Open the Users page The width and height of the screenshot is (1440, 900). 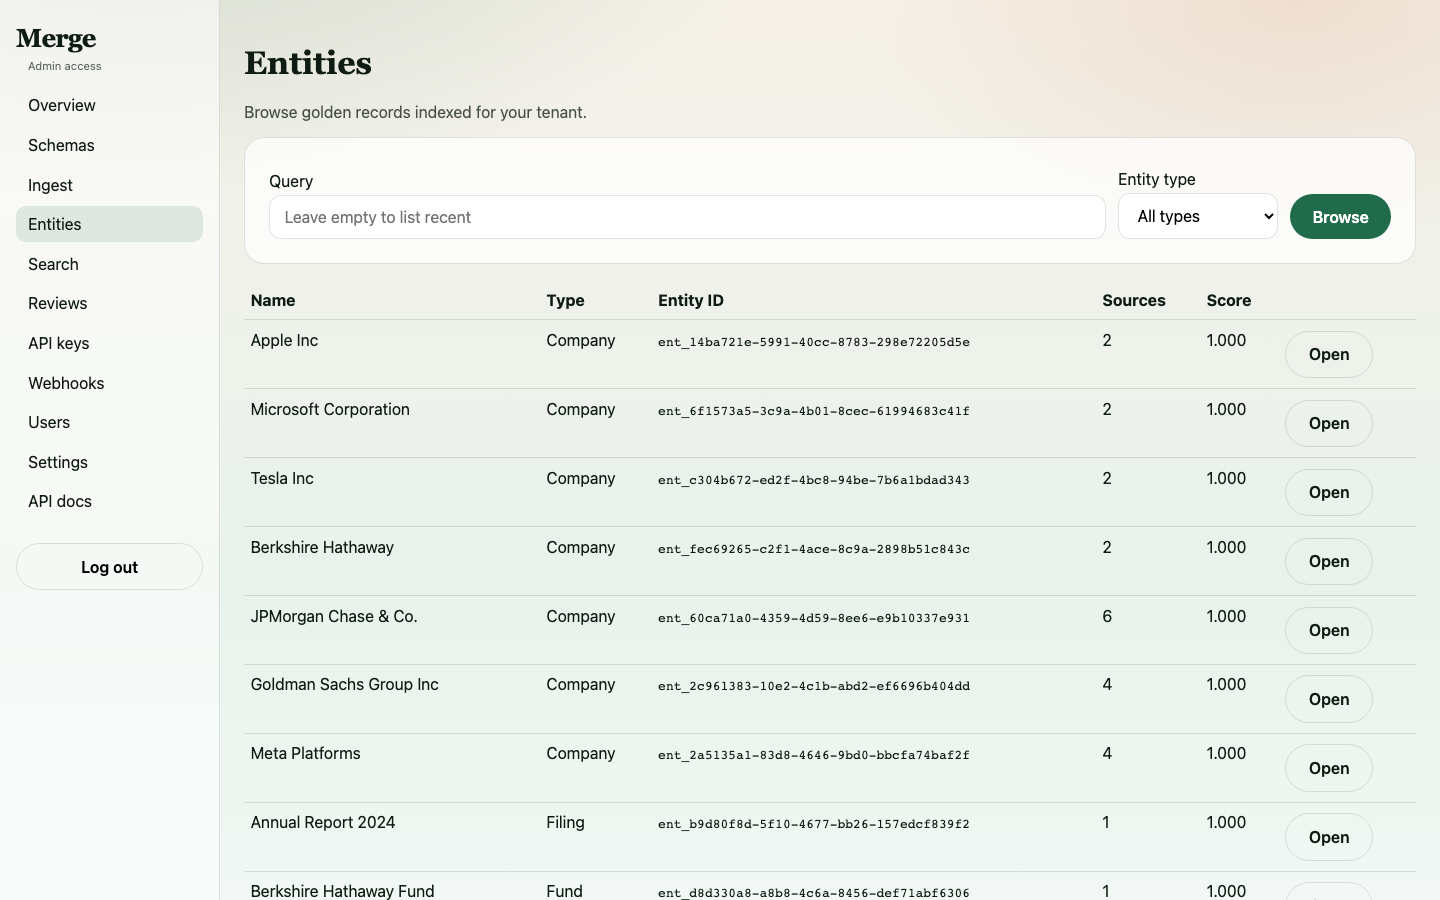(109, 422)
